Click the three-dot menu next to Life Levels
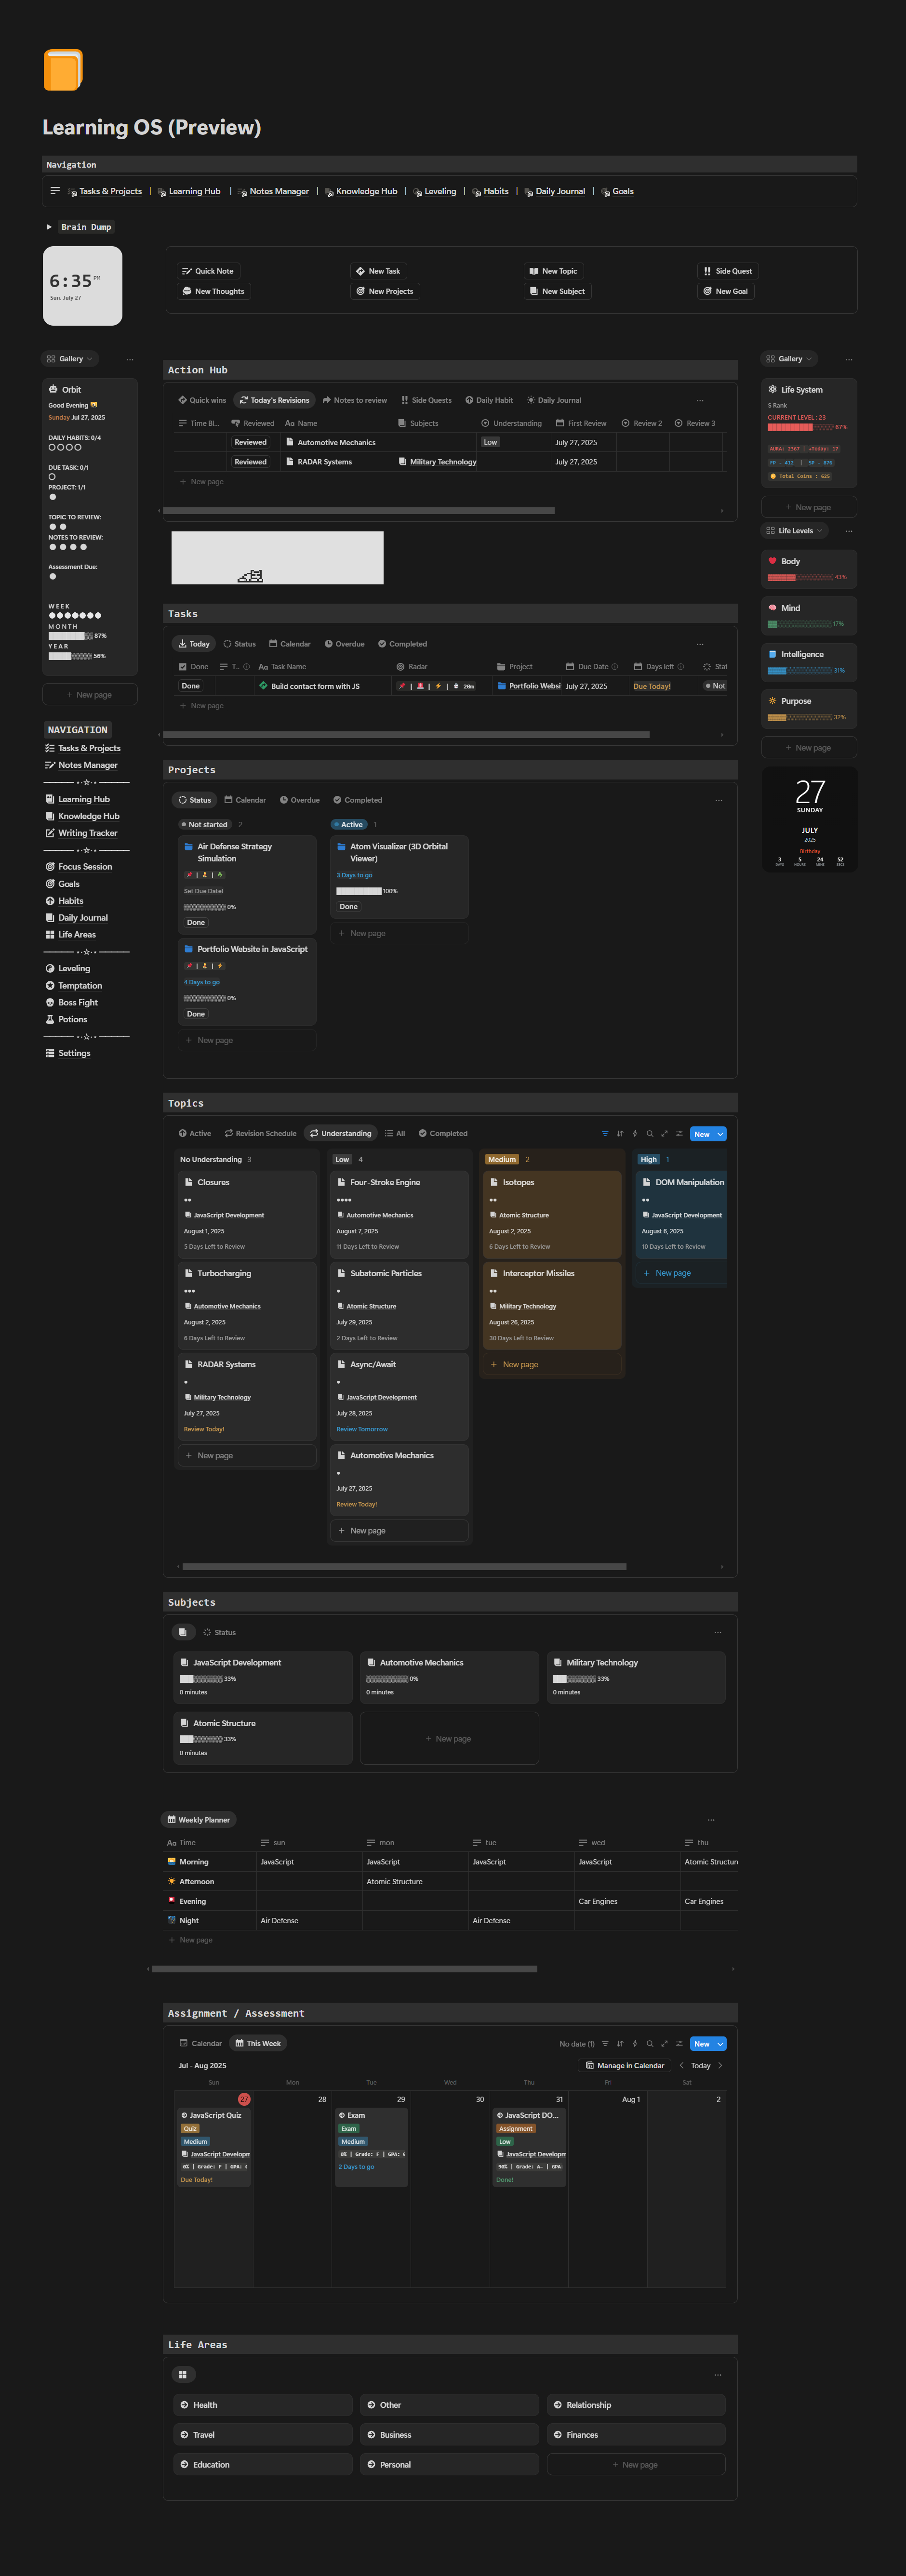The width and height of the screenshot is (906, 2576). click(849, 531)
